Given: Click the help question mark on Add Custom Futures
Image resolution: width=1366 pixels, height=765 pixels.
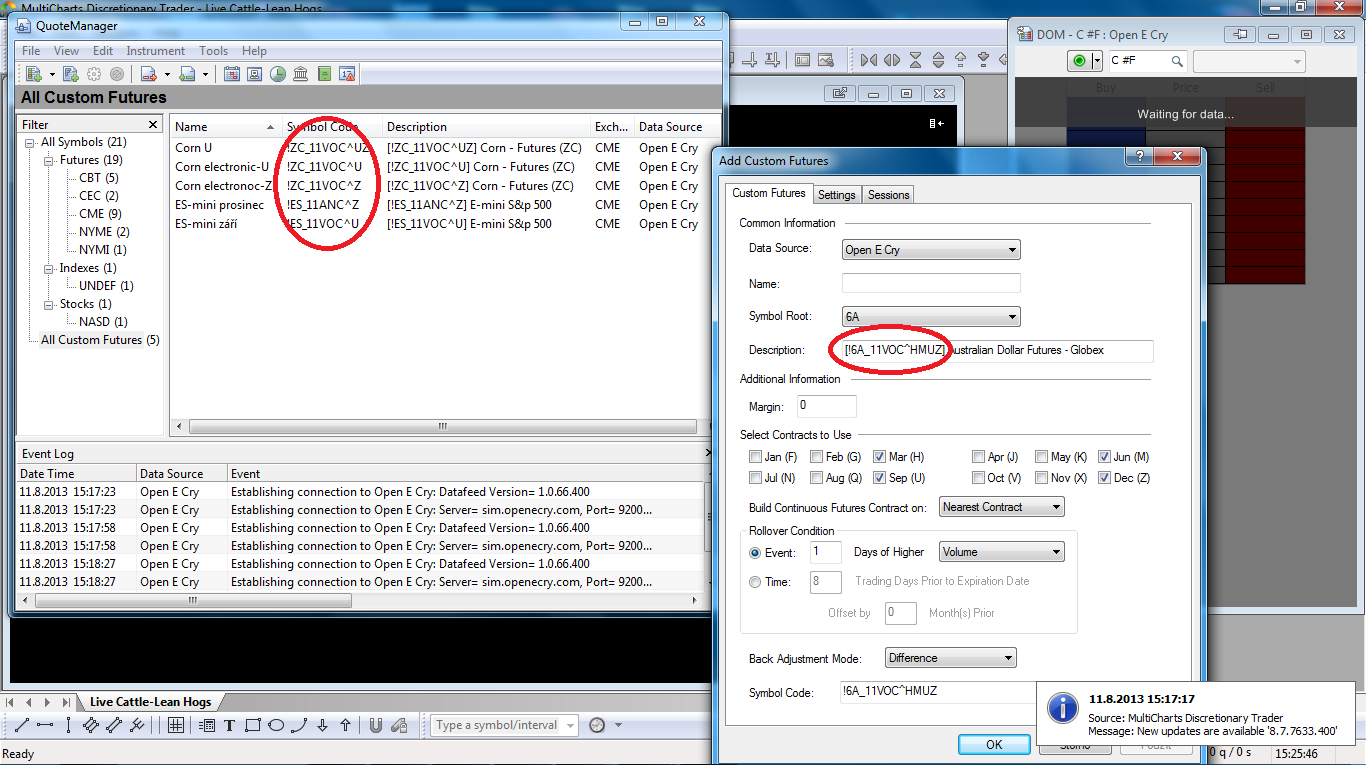Looking at the screenshot, I should click(1140, 157).
